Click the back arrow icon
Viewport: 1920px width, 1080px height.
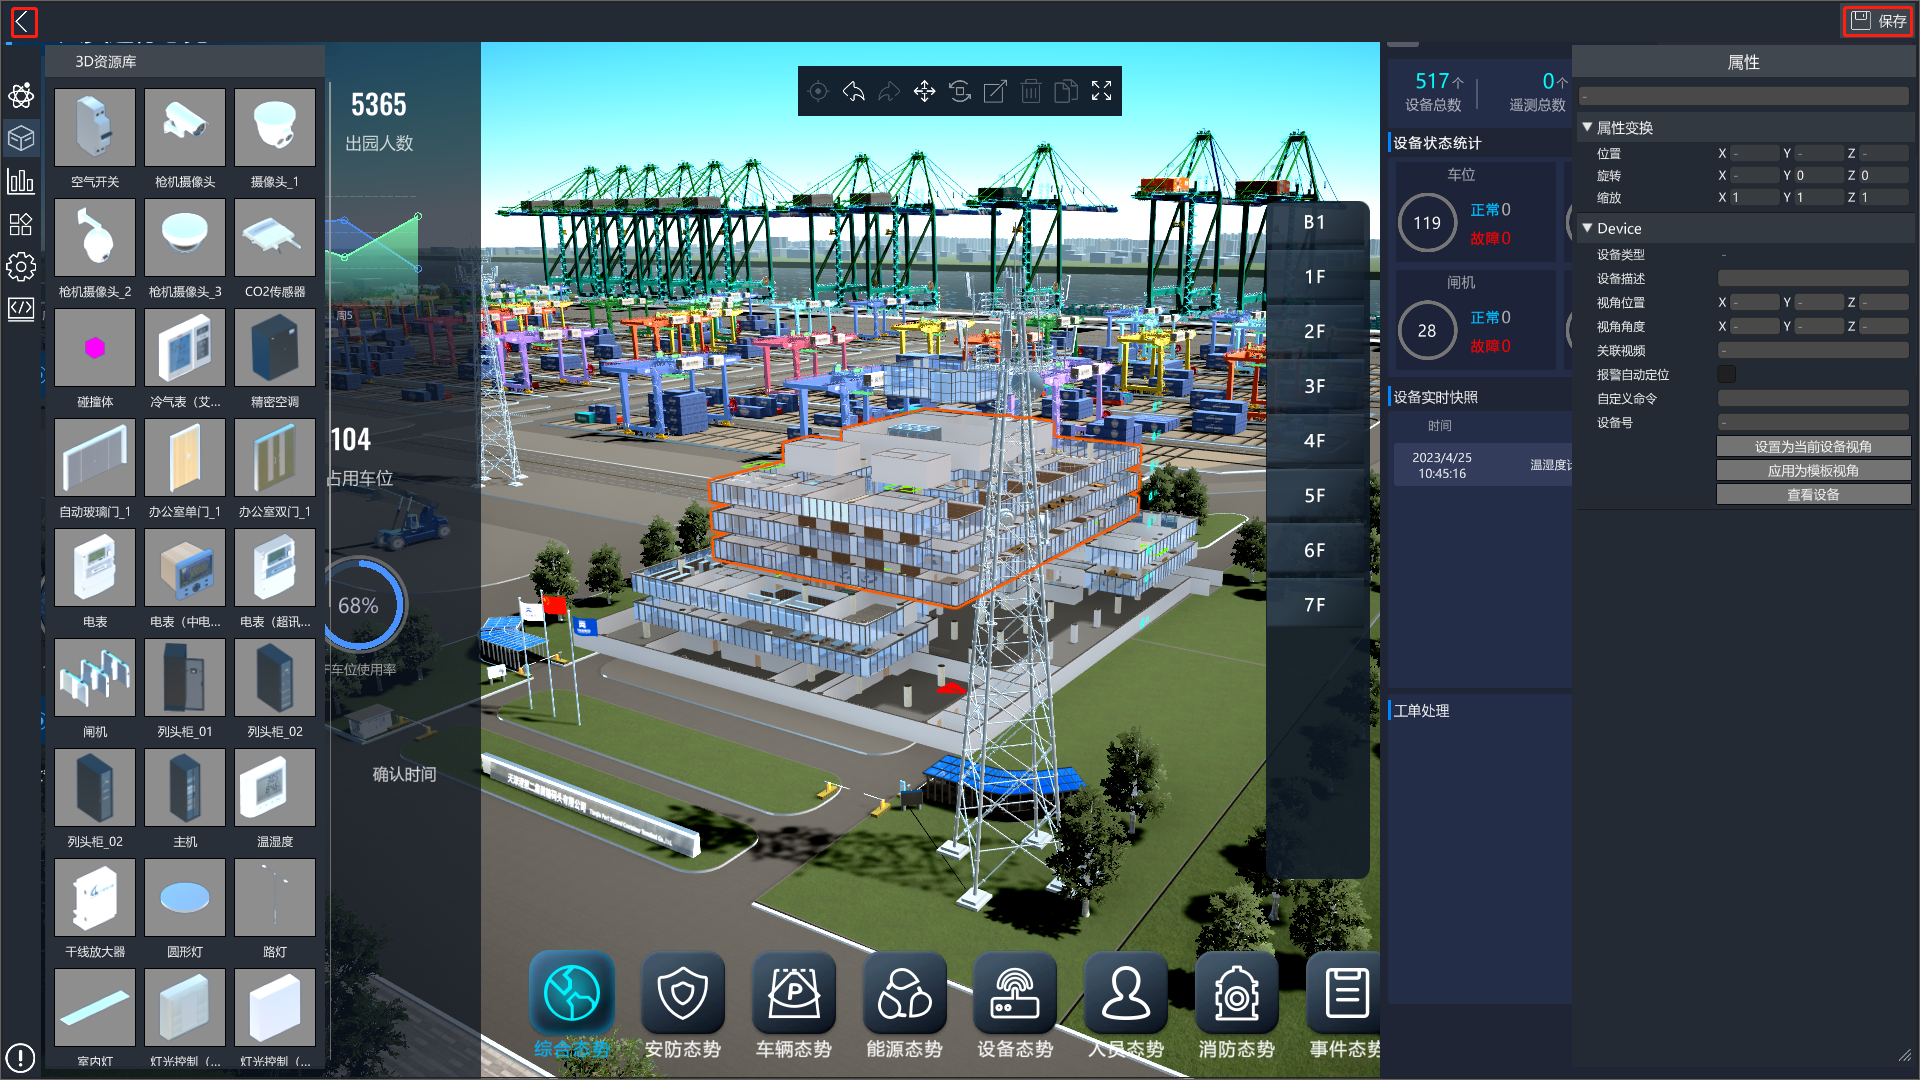click(x=23, y=21)
